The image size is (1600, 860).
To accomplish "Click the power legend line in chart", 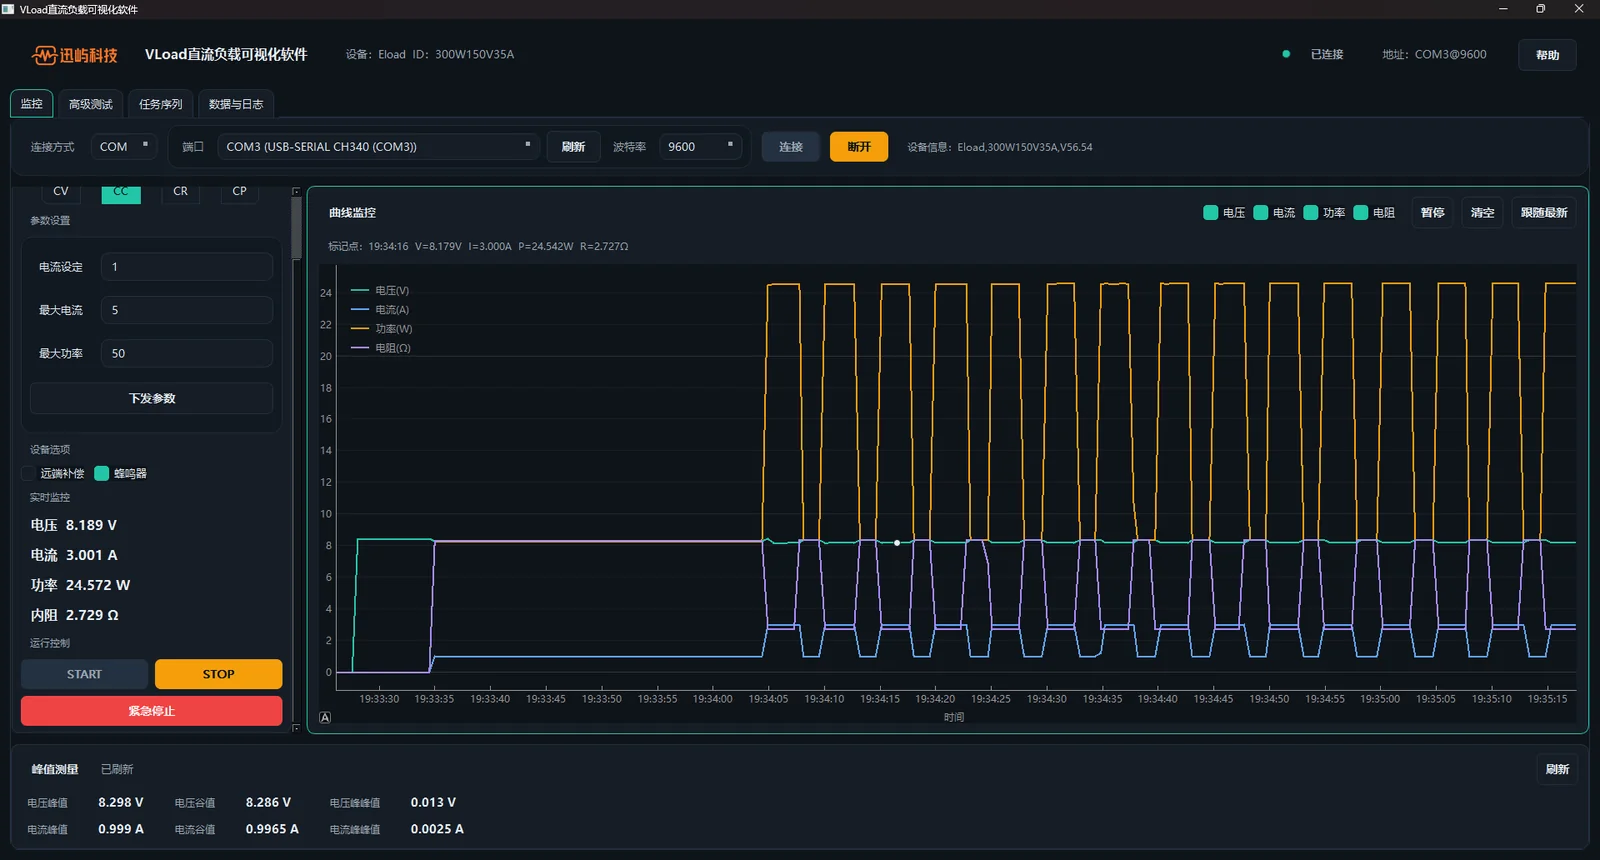I will pos(360,328).
